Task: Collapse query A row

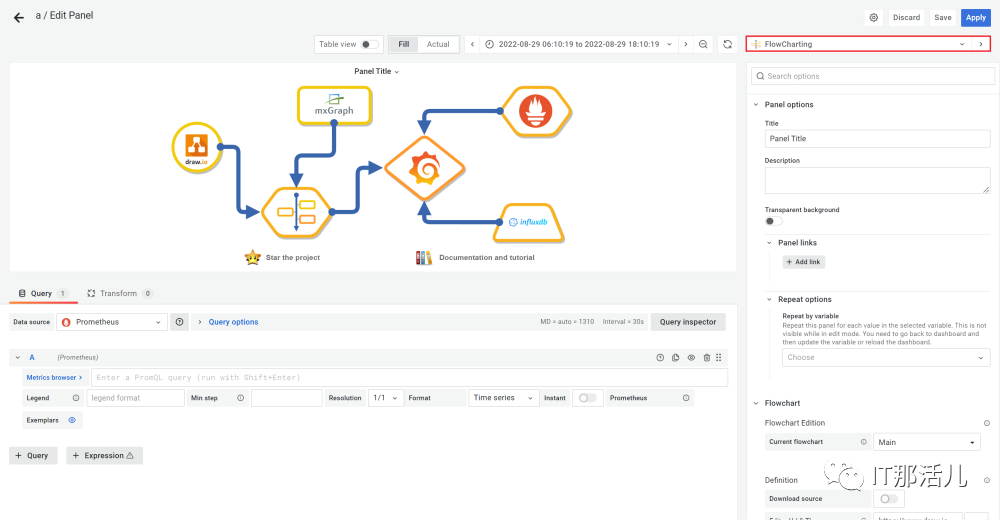Action: (18, 357)
